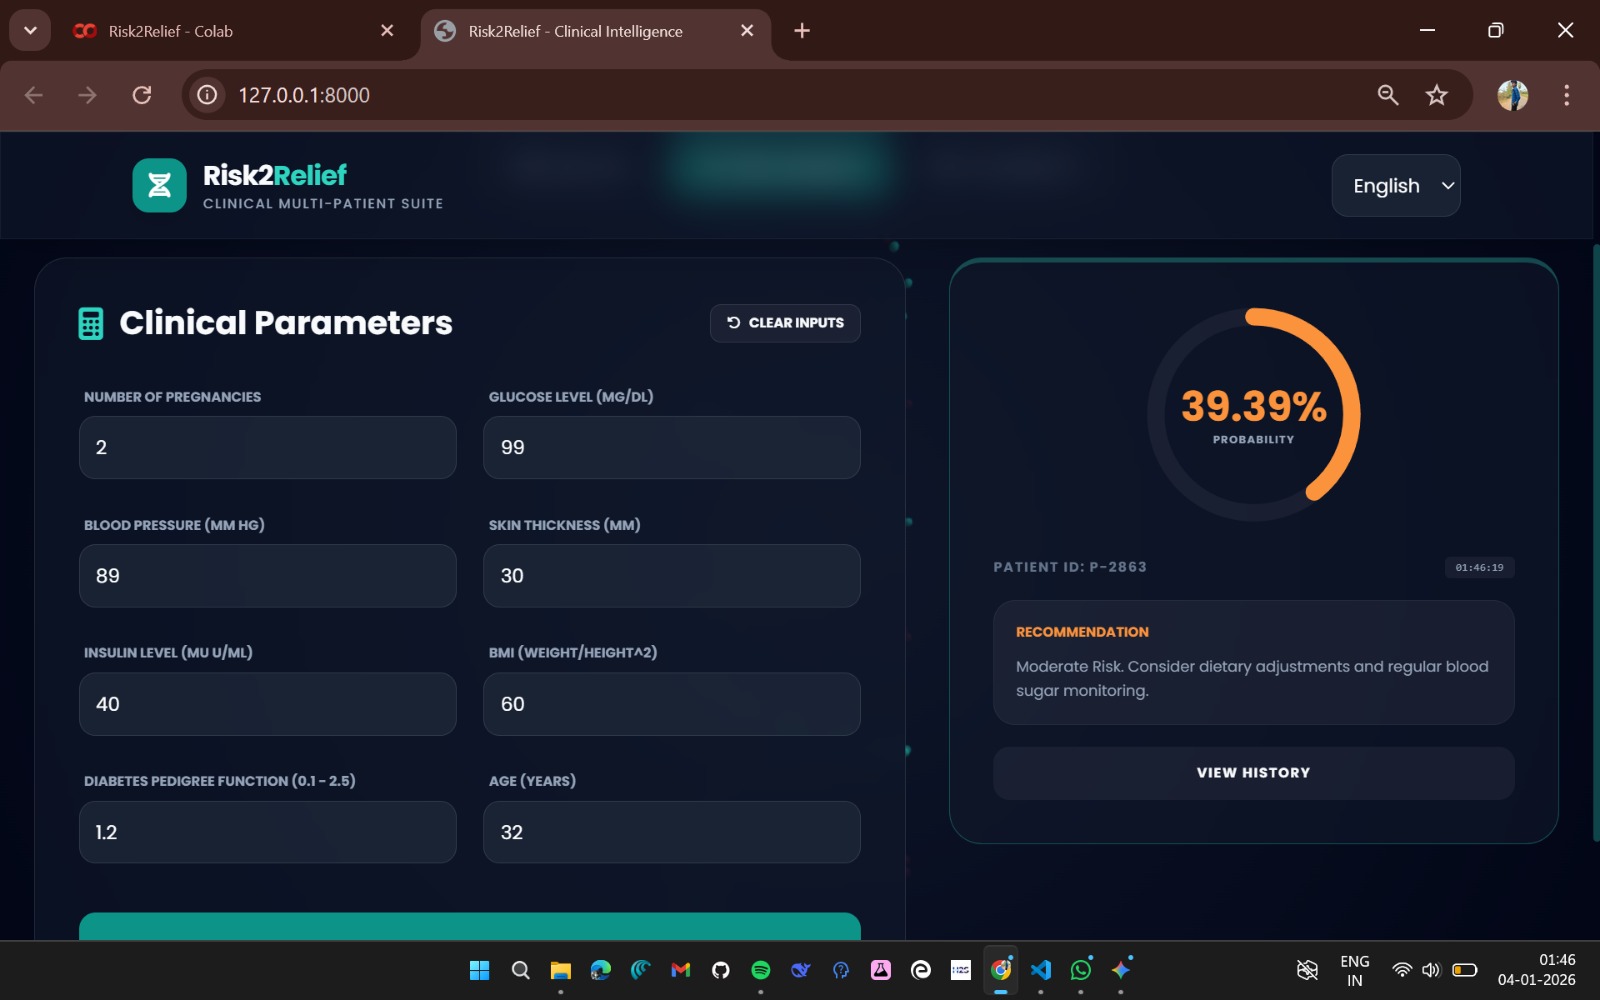Select the BMI input field
The image size is (1600, 1000).
pos(672,704)
